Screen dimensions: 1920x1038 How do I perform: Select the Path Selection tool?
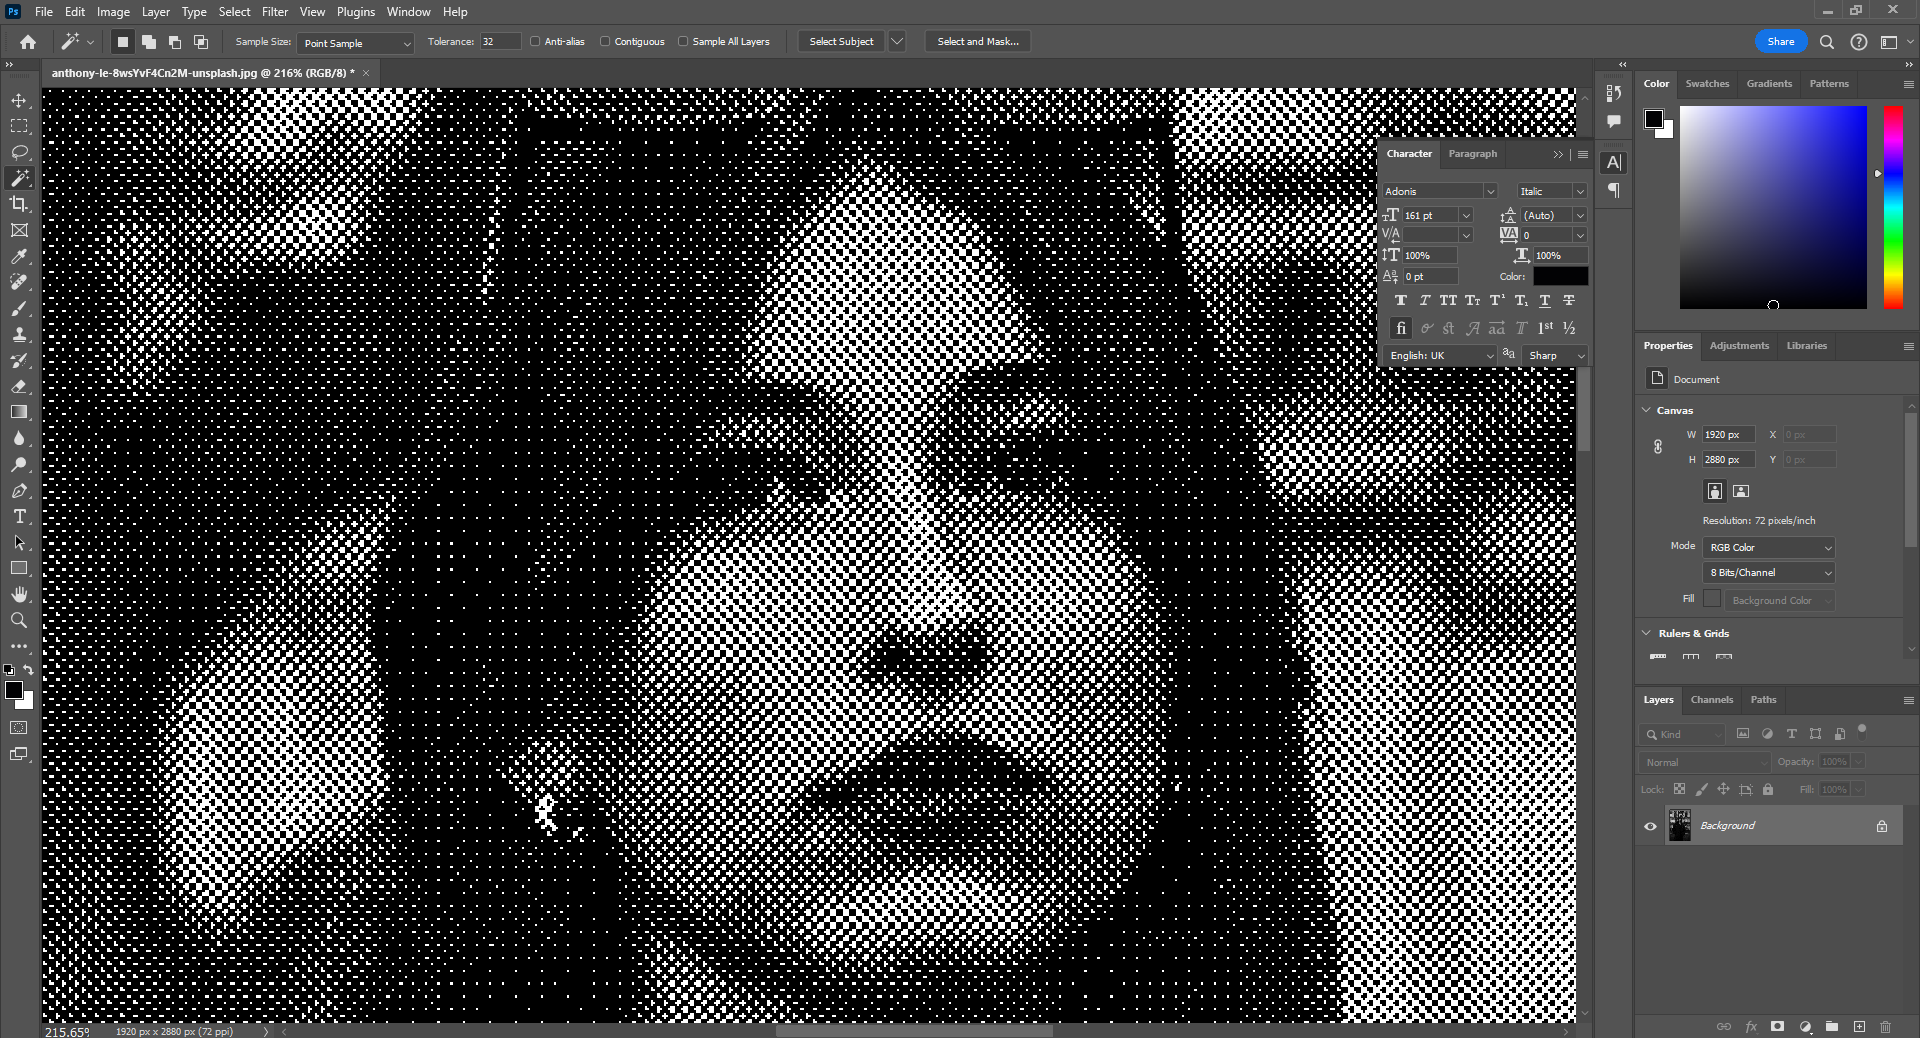coord(19,542)
